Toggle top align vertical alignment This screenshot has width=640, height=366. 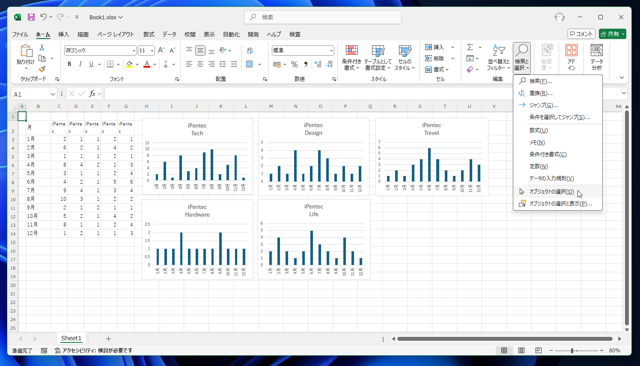(x=189, y=50)
